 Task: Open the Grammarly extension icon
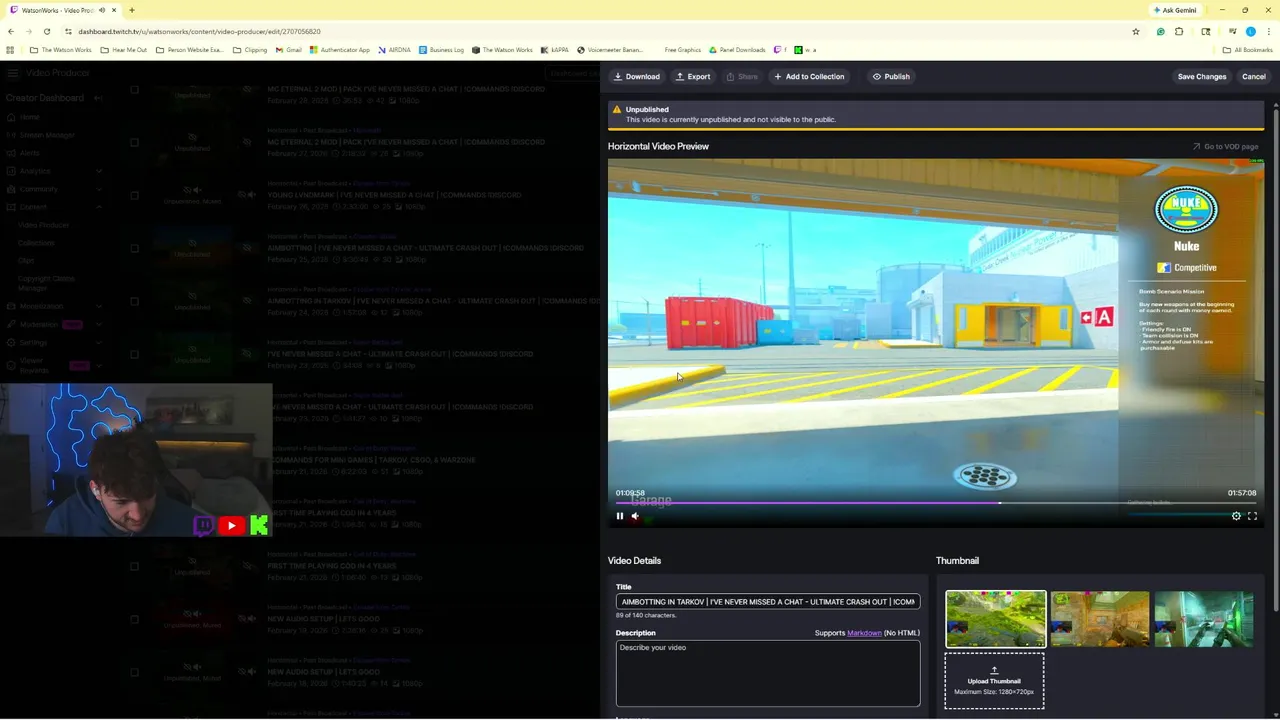pos(1160,31)
